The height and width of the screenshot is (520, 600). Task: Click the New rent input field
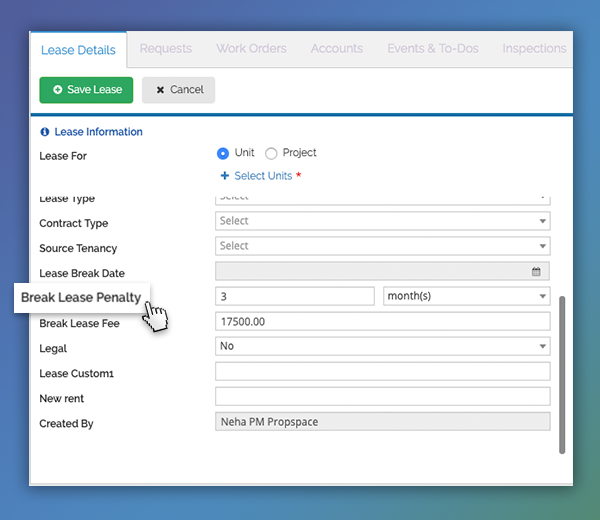click(383, 396)
